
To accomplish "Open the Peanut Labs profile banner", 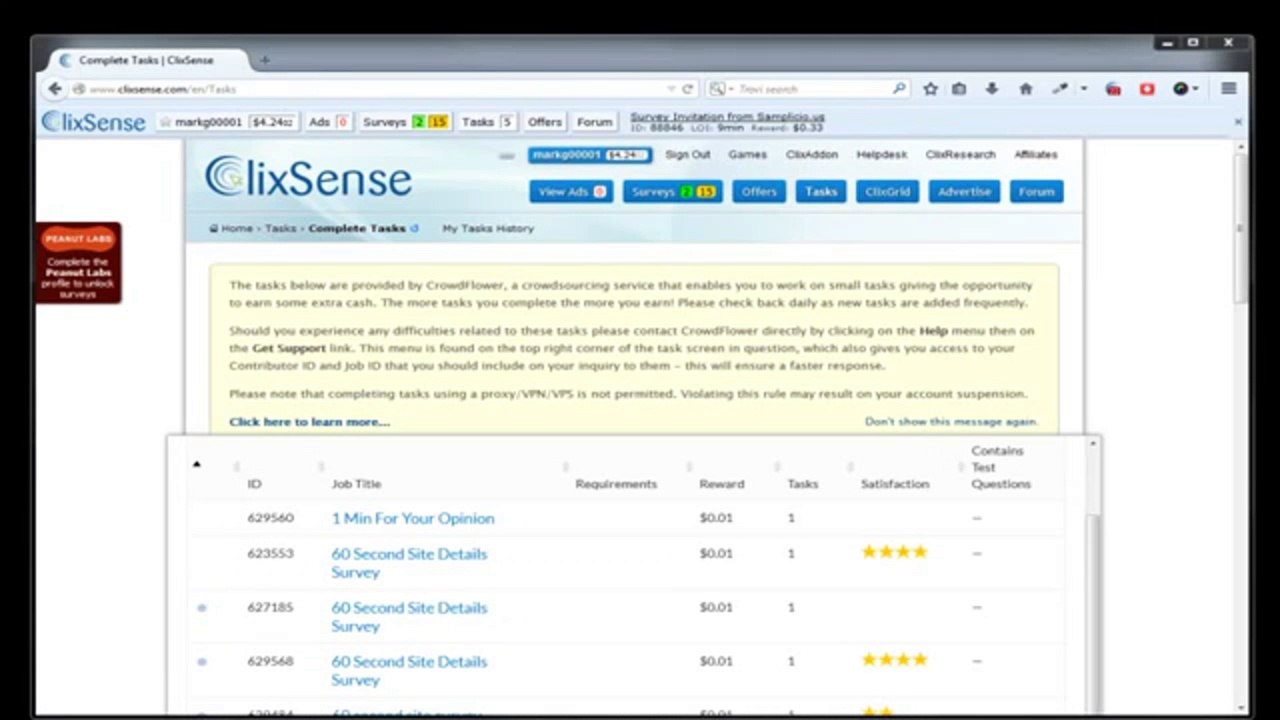I will click(78, 263).
